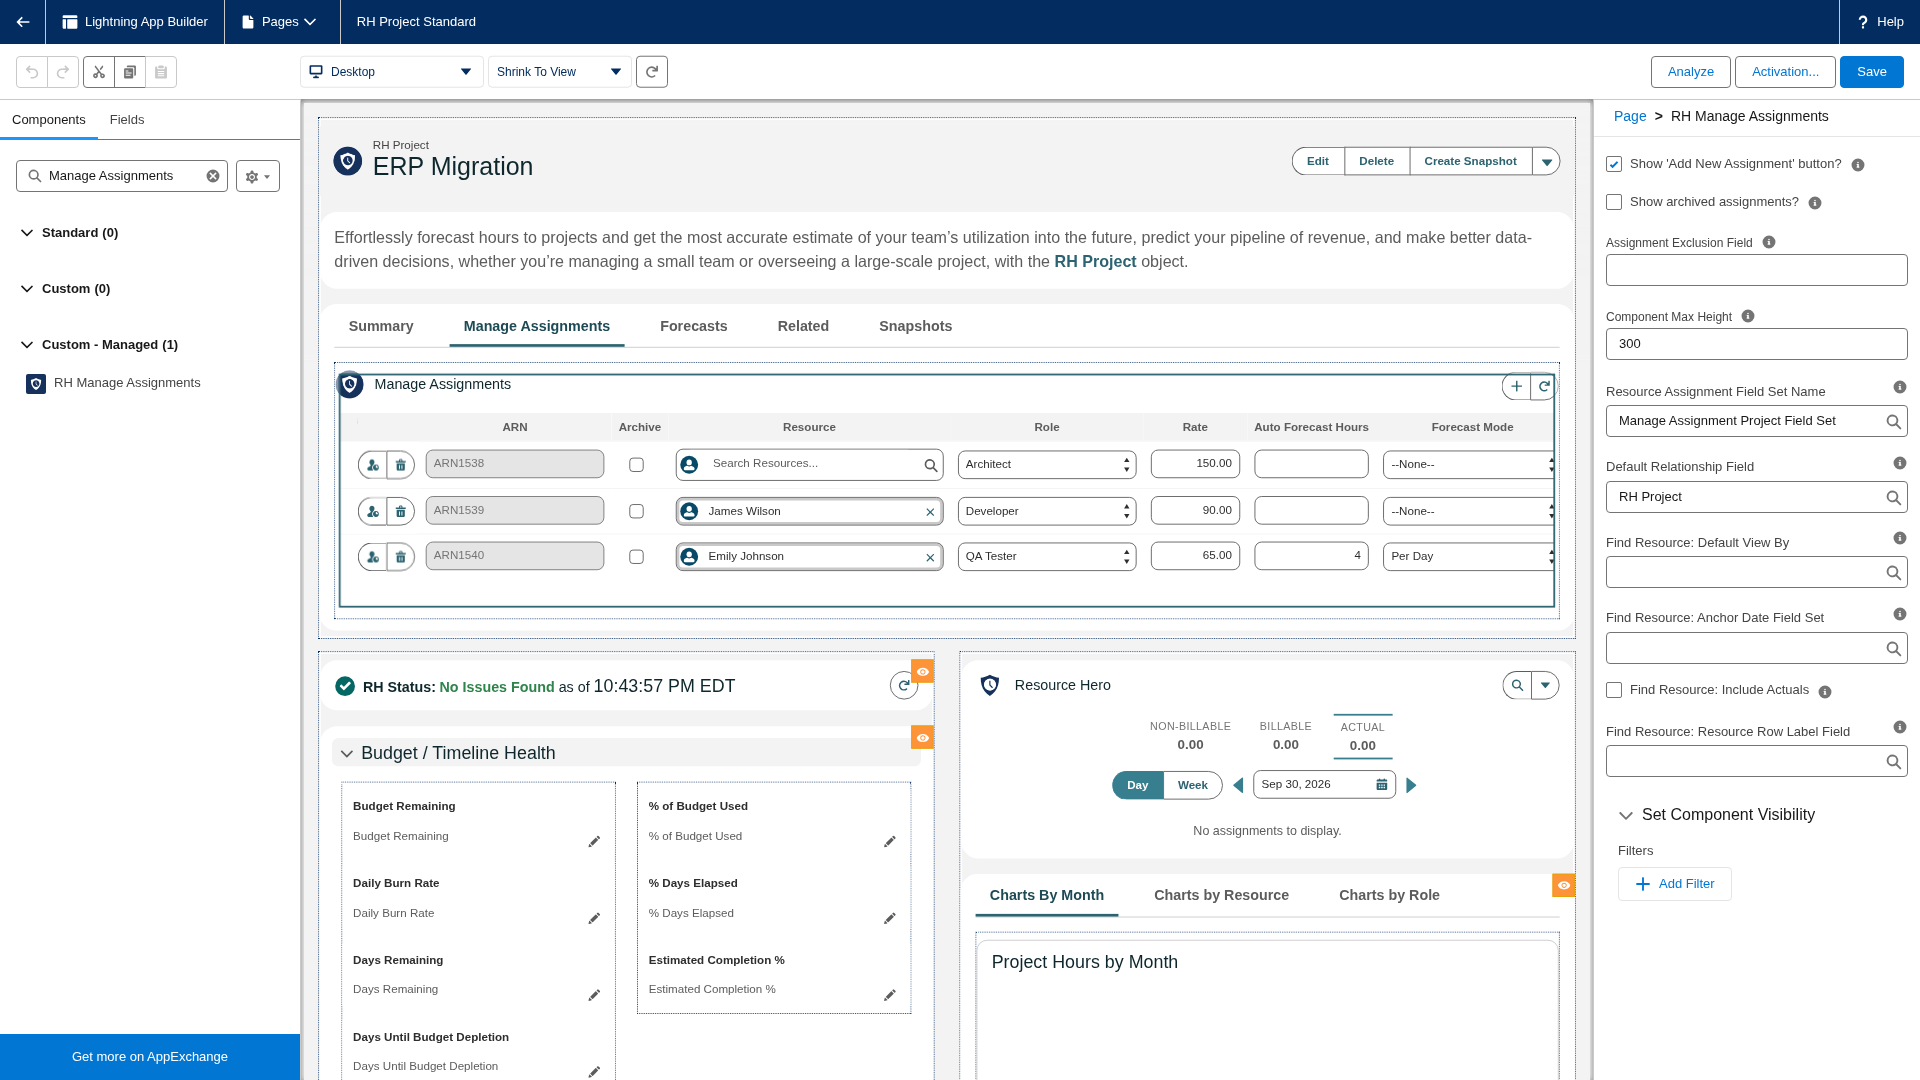Click the copy icon in toolbar
Image resolution: width=1920 pixels, height=1080 pixels.
point(130,72)
